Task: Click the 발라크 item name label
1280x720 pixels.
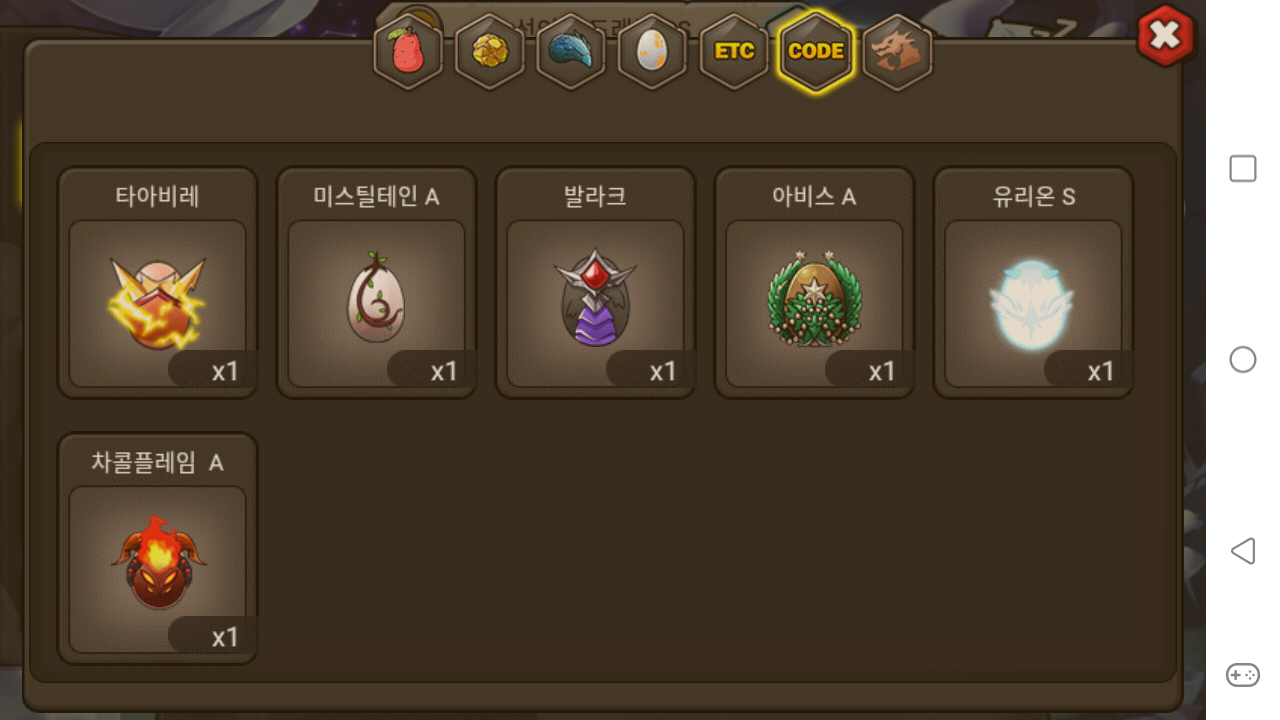Action: coord(596,196)
